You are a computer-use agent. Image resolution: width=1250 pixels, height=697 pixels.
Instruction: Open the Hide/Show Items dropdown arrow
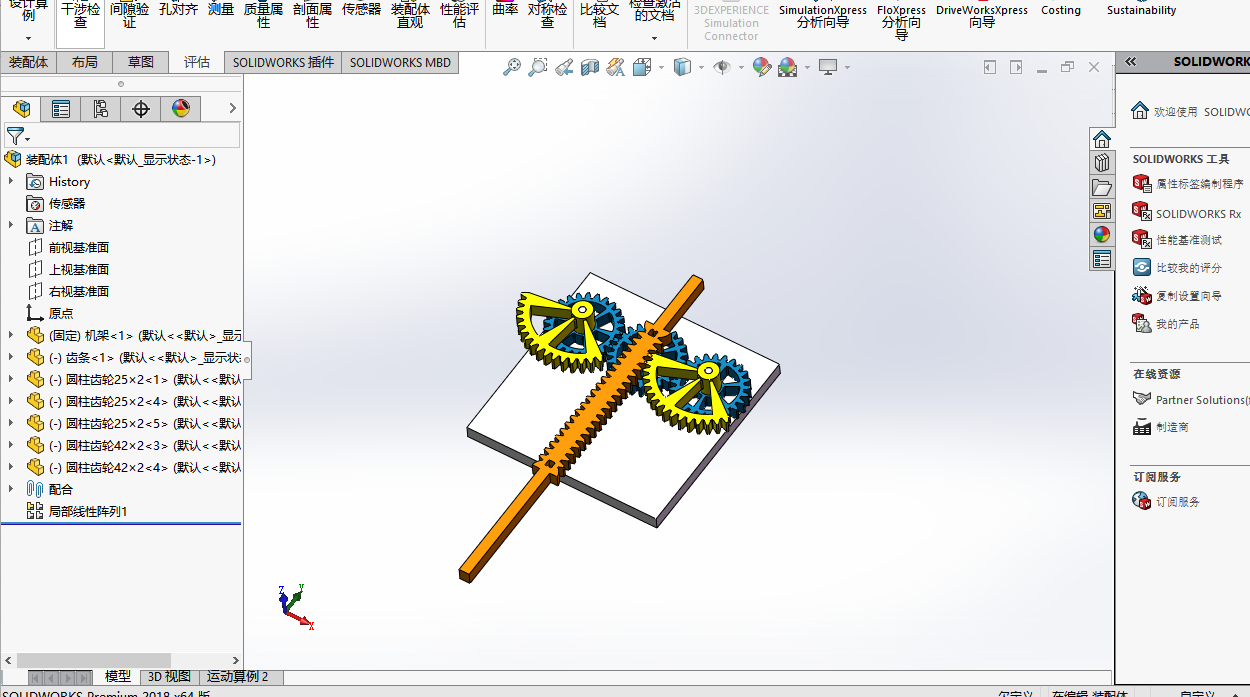(741, 68)
